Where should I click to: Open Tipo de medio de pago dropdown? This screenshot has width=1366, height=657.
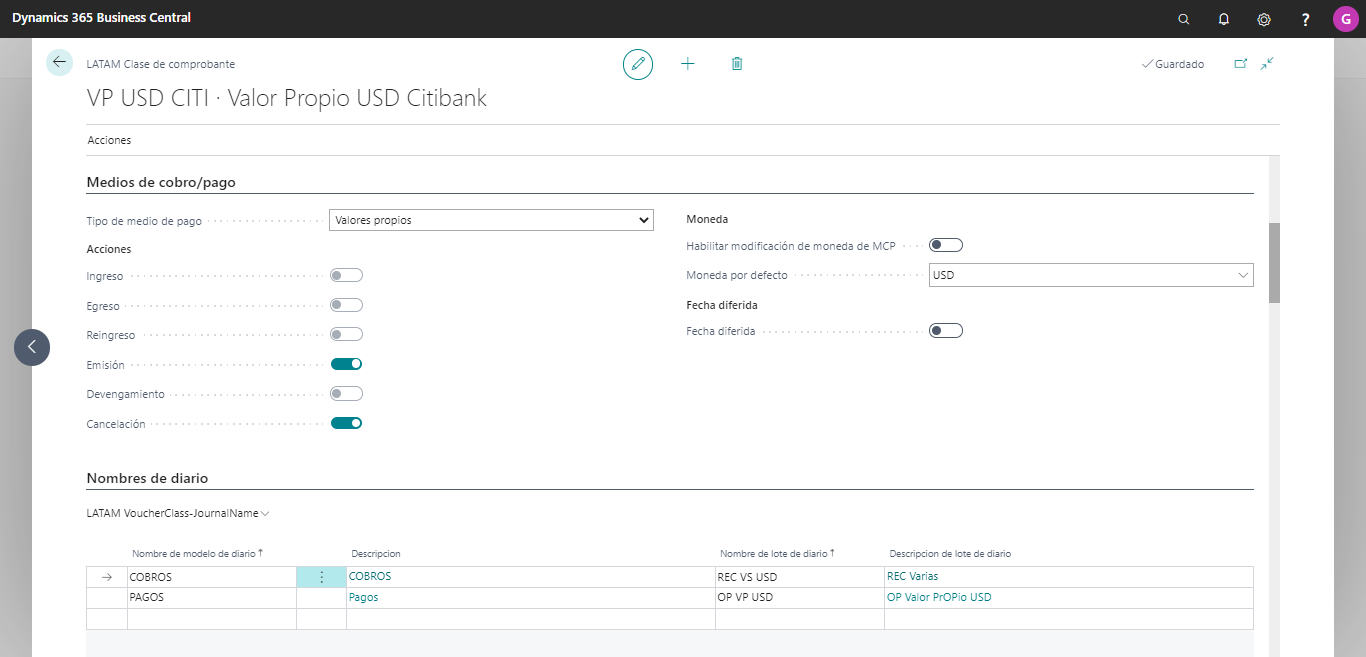(x=491, y=220)
